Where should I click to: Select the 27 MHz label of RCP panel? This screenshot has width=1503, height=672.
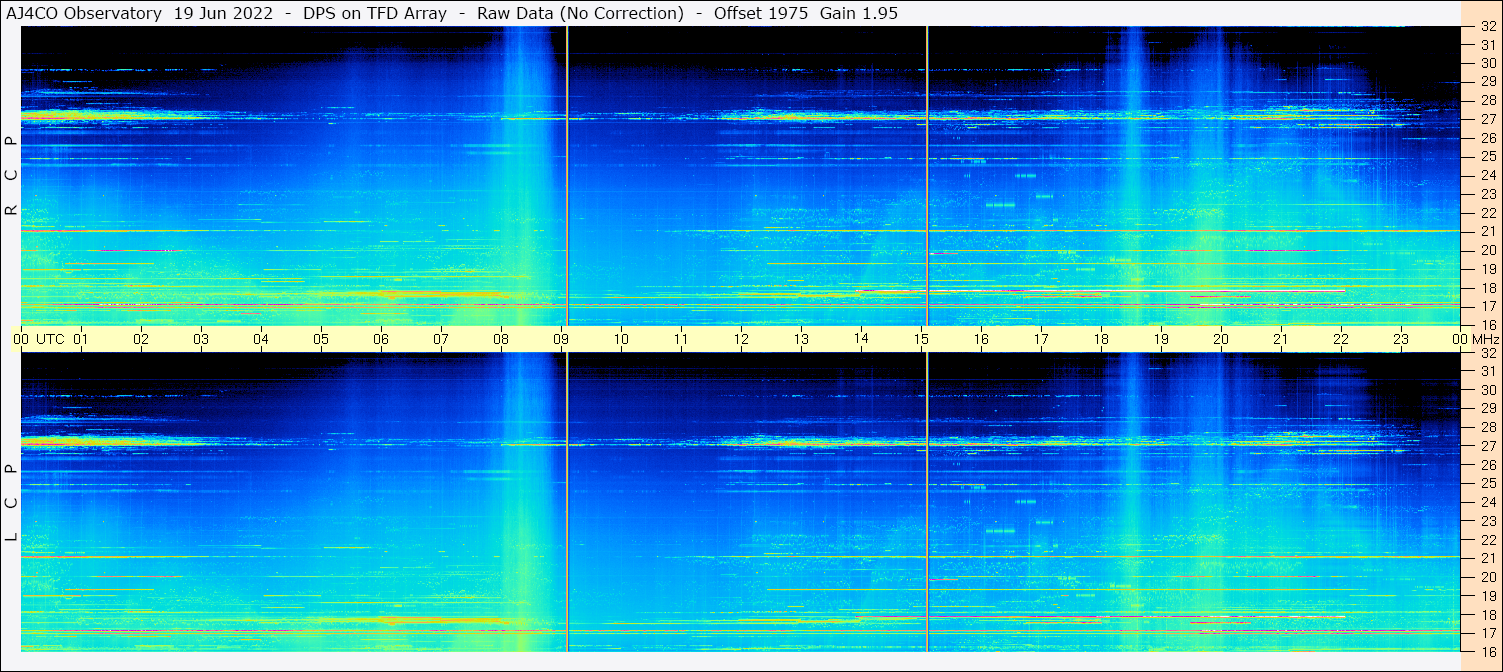point(1487,119)
